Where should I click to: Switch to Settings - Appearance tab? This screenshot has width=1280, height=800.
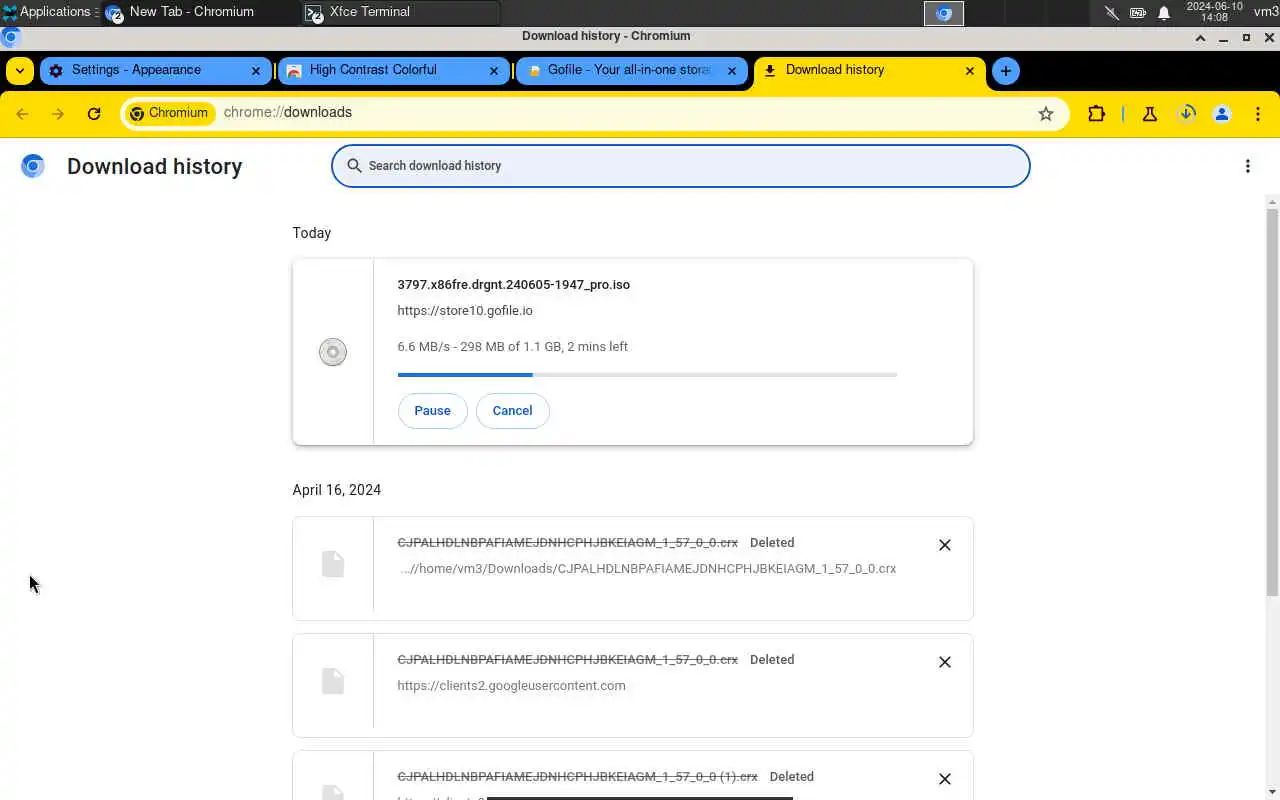(x=155, y=71)
